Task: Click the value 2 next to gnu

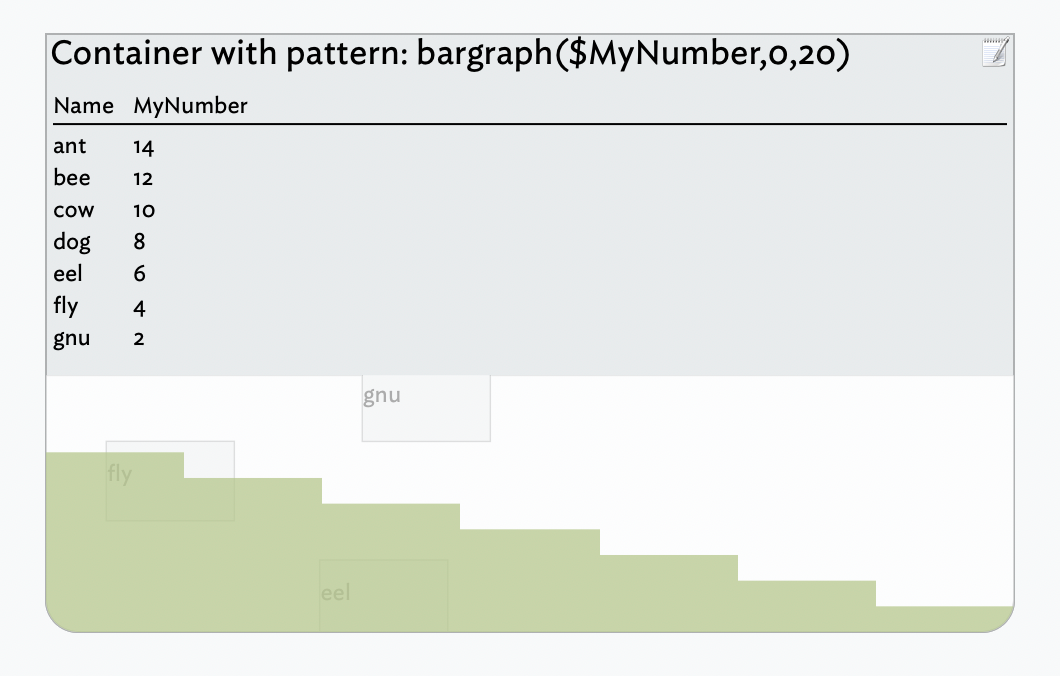Action: [140, 338]
